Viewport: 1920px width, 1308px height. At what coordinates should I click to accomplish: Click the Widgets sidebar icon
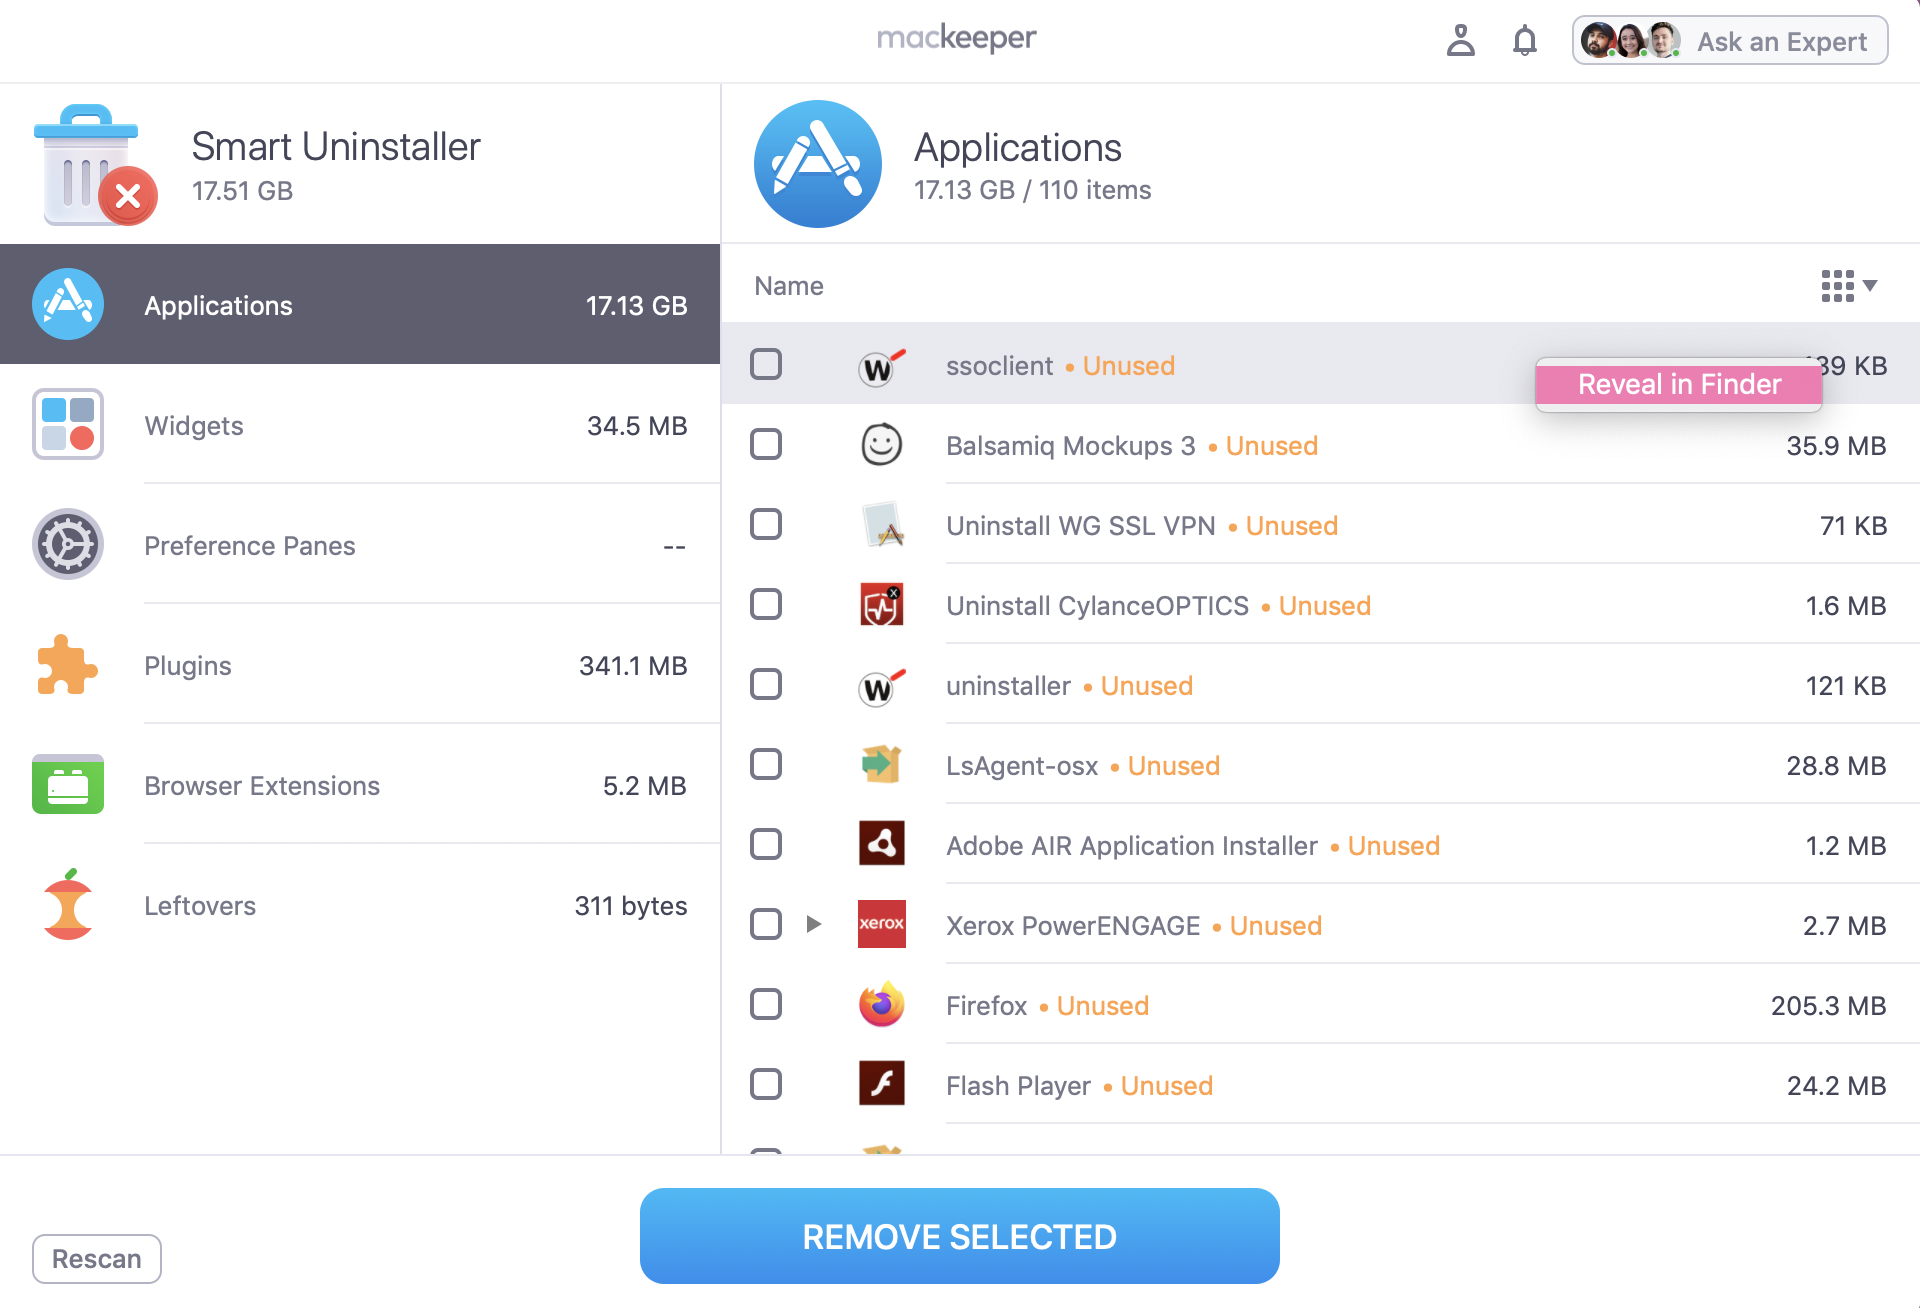(x=68, y=424)
